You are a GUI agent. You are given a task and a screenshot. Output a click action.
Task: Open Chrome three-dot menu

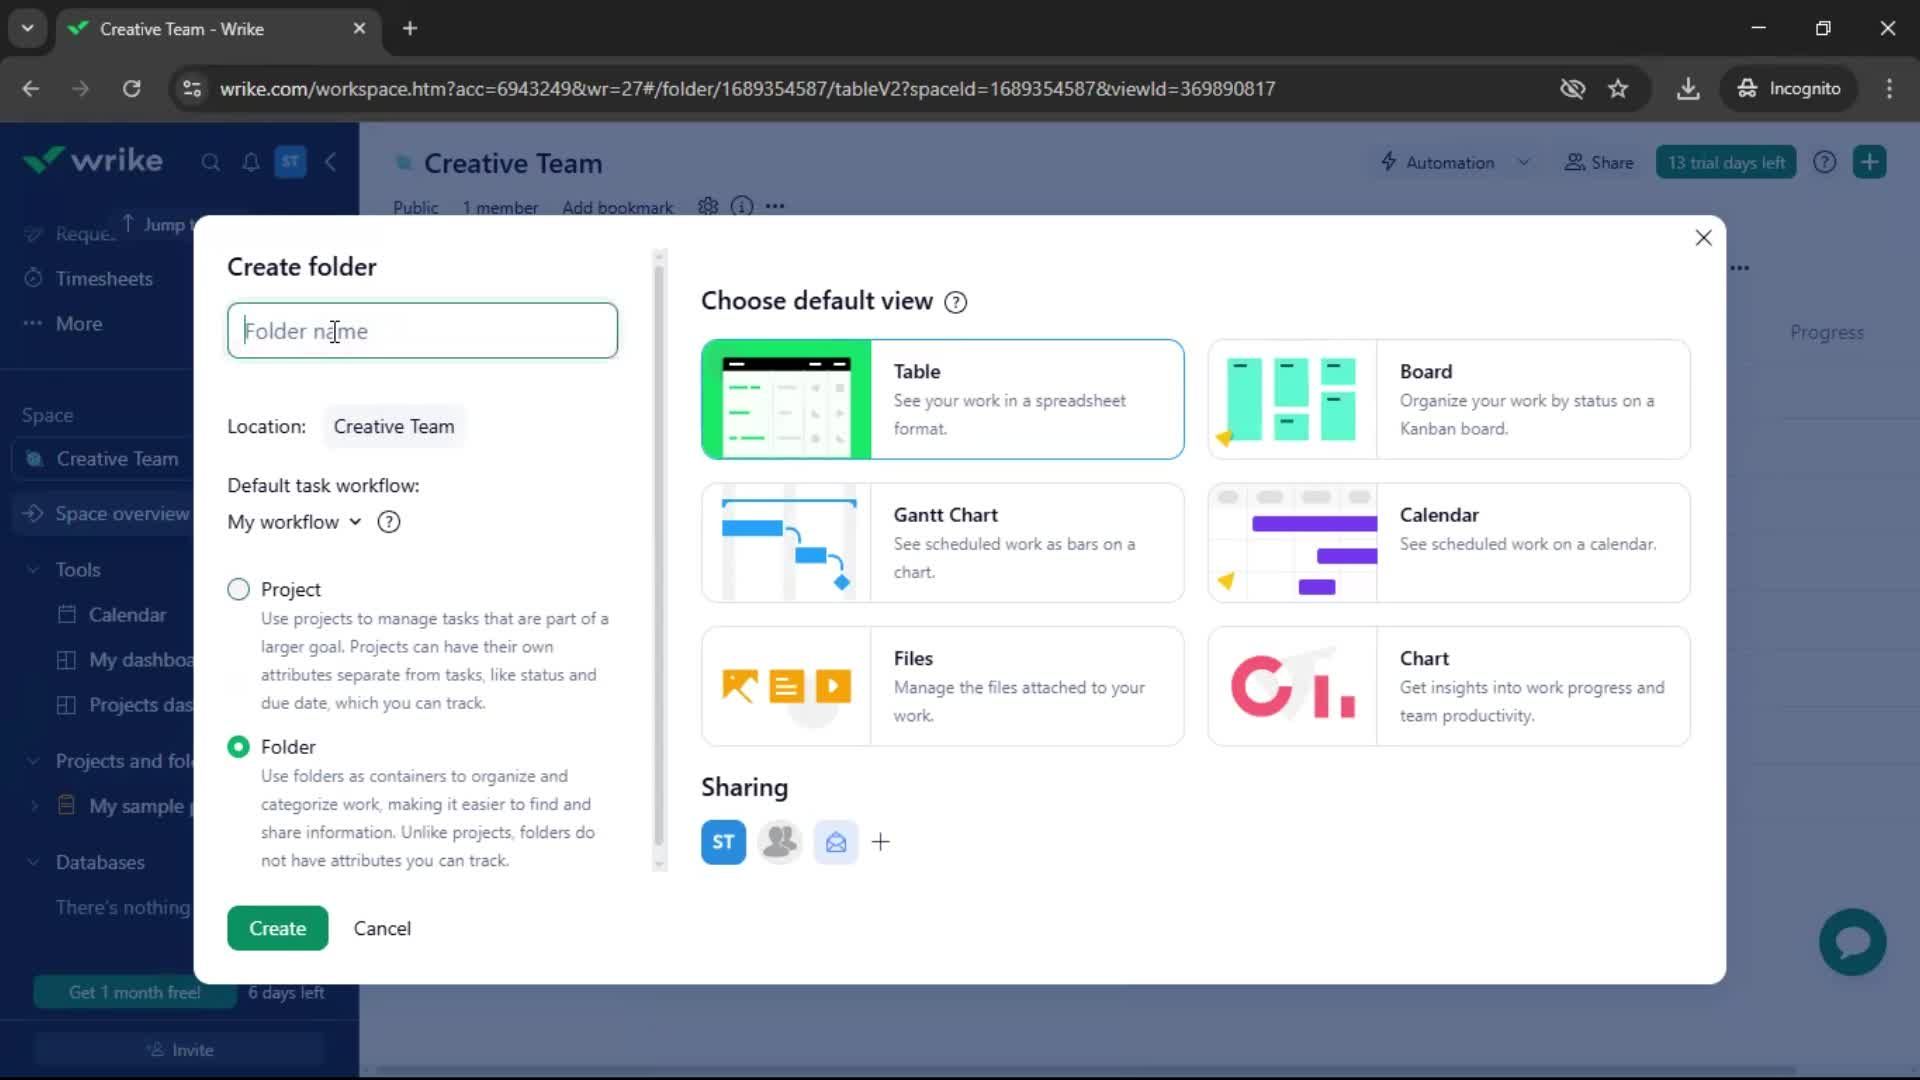(x=1889, y=89)
